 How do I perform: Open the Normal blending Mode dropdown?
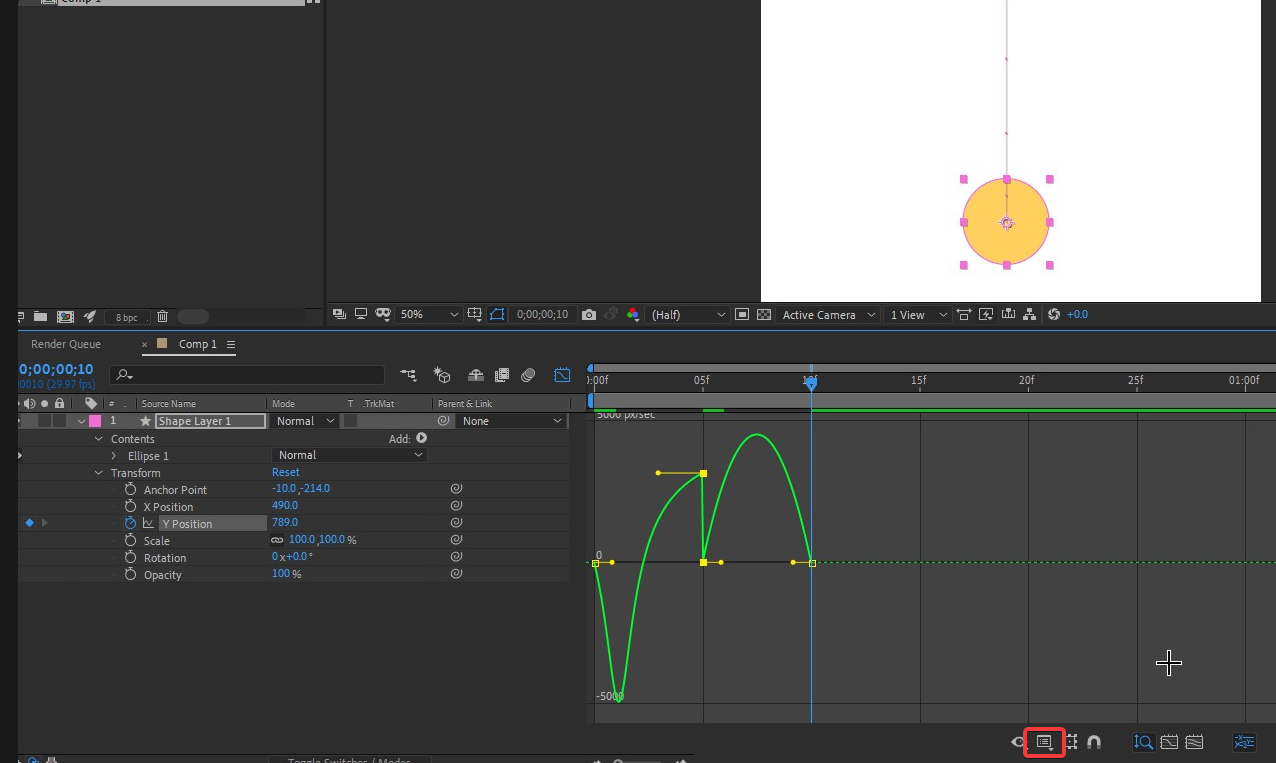(x=303, y=420)
